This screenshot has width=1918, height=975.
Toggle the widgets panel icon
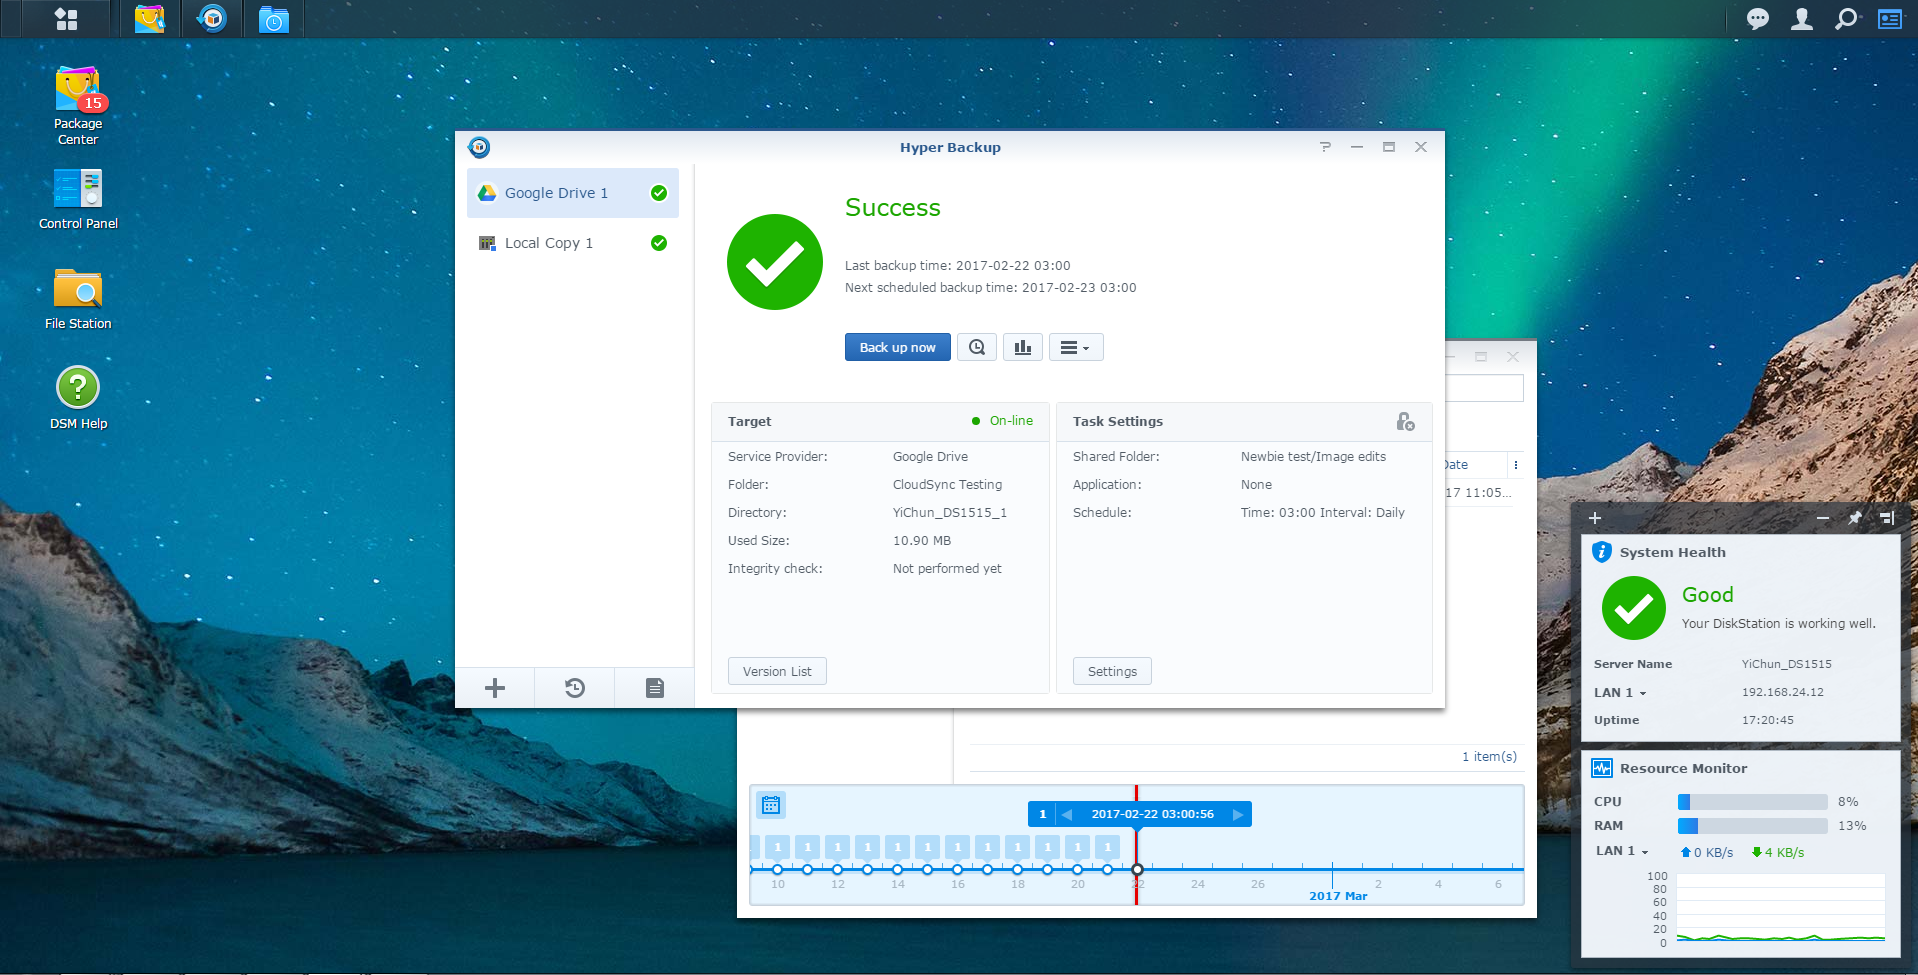pyautogui.click(x=1890, y=19)
